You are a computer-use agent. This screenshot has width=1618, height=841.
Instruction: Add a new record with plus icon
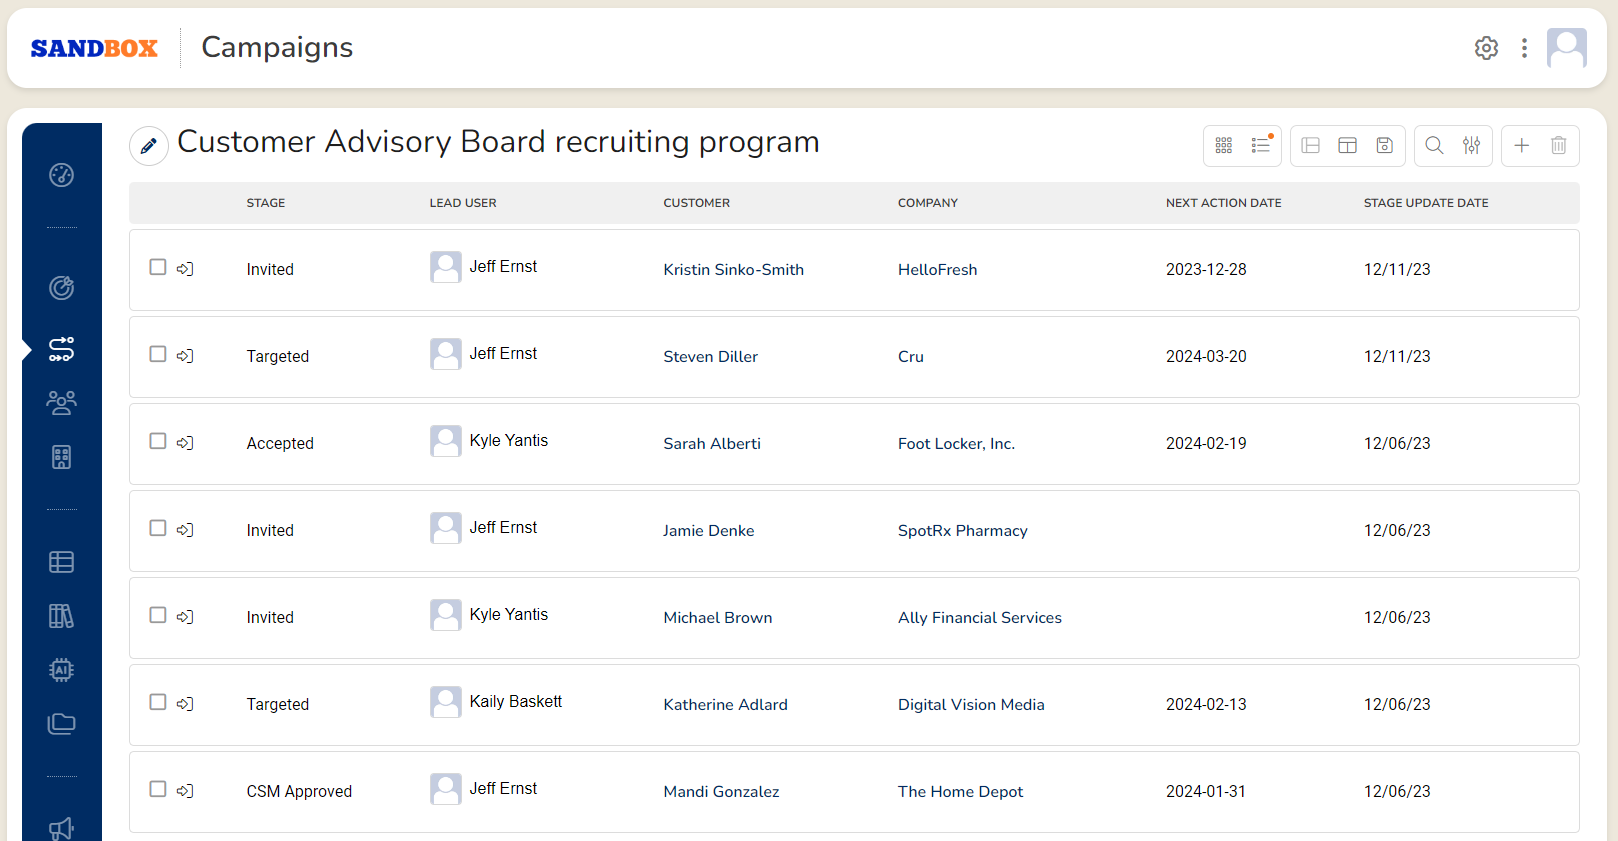[x=1521, y=146]
